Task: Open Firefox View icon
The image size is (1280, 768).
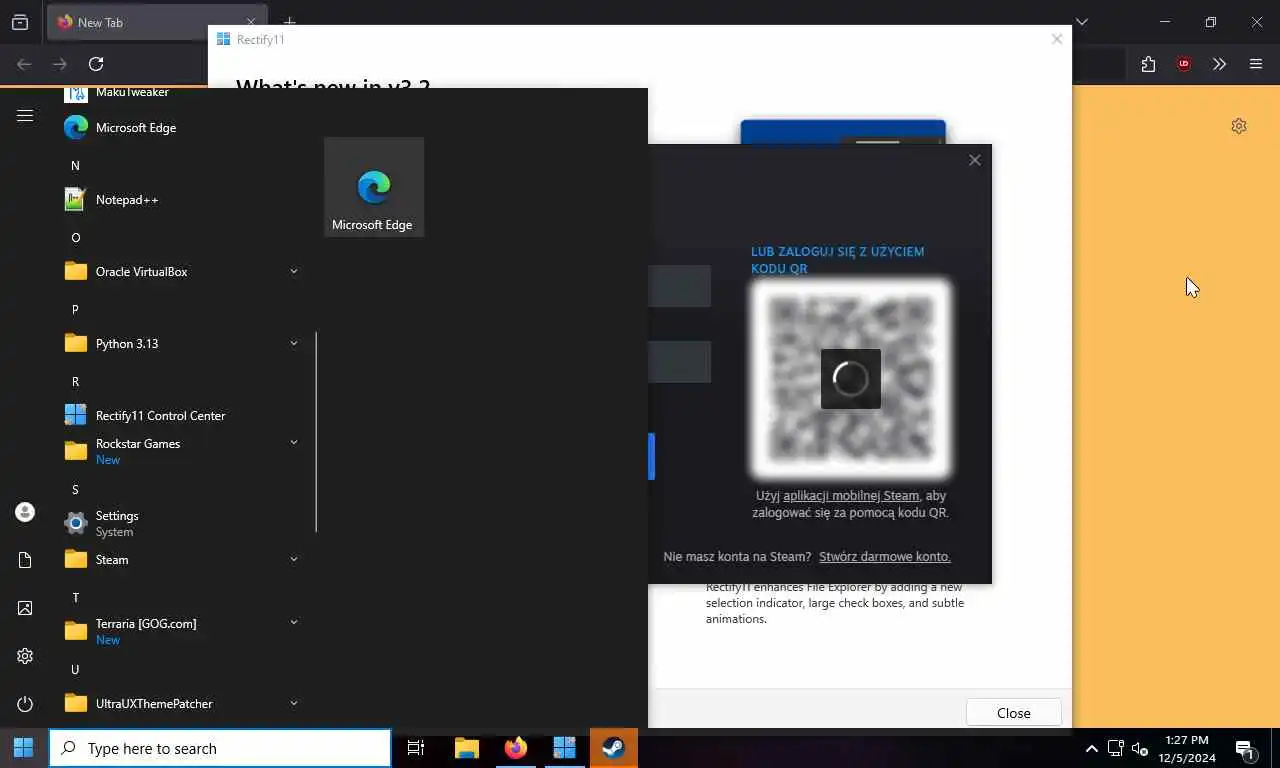Action: click(20, 22)
